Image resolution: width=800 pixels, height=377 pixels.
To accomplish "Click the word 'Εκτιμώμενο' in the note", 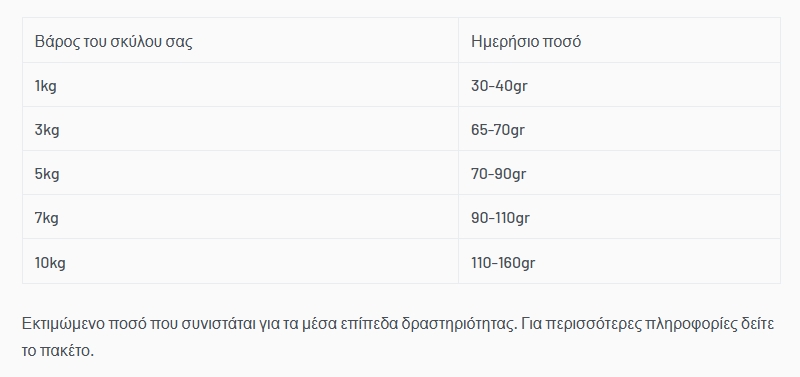I will coord(63,324).
